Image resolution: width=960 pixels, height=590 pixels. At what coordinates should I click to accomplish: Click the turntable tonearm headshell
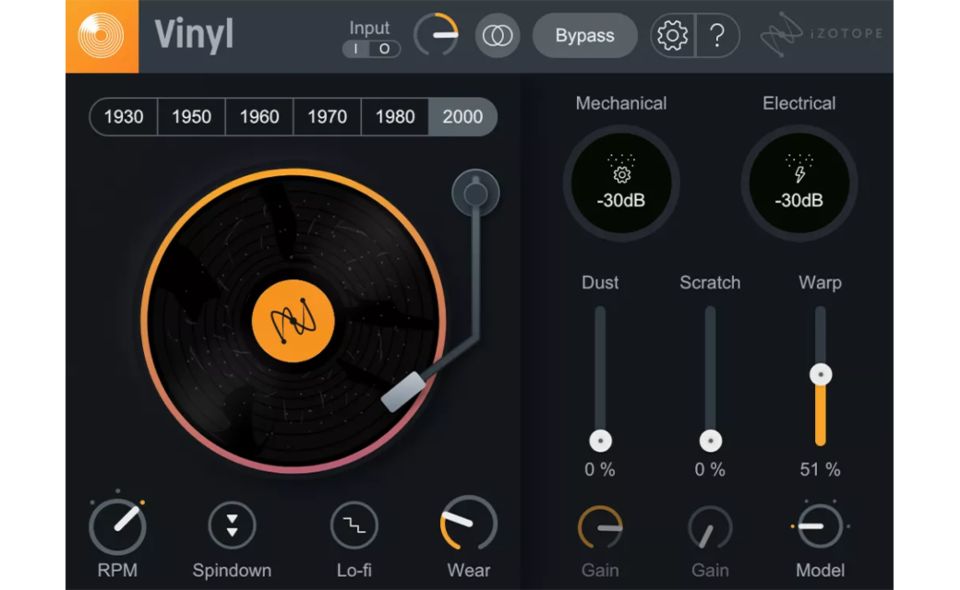[x=403, y=393]
